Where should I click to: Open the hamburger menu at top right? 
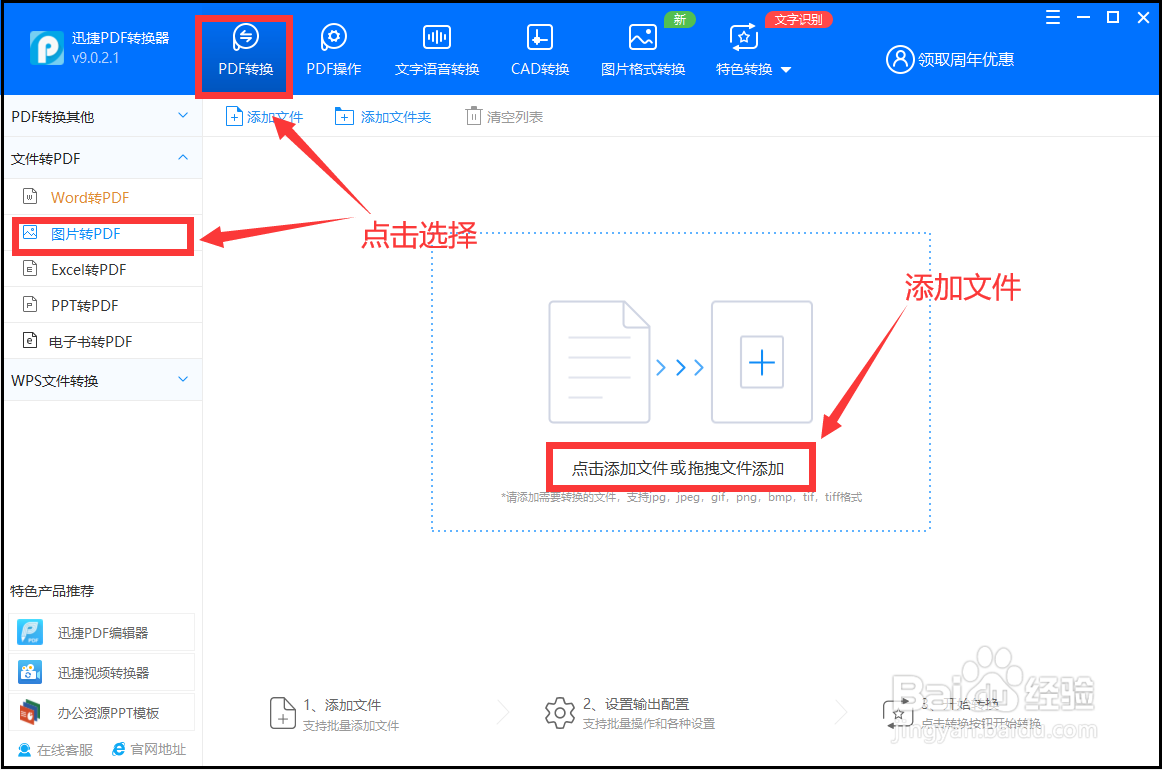pyautogui.click(x=1054, y=17)
